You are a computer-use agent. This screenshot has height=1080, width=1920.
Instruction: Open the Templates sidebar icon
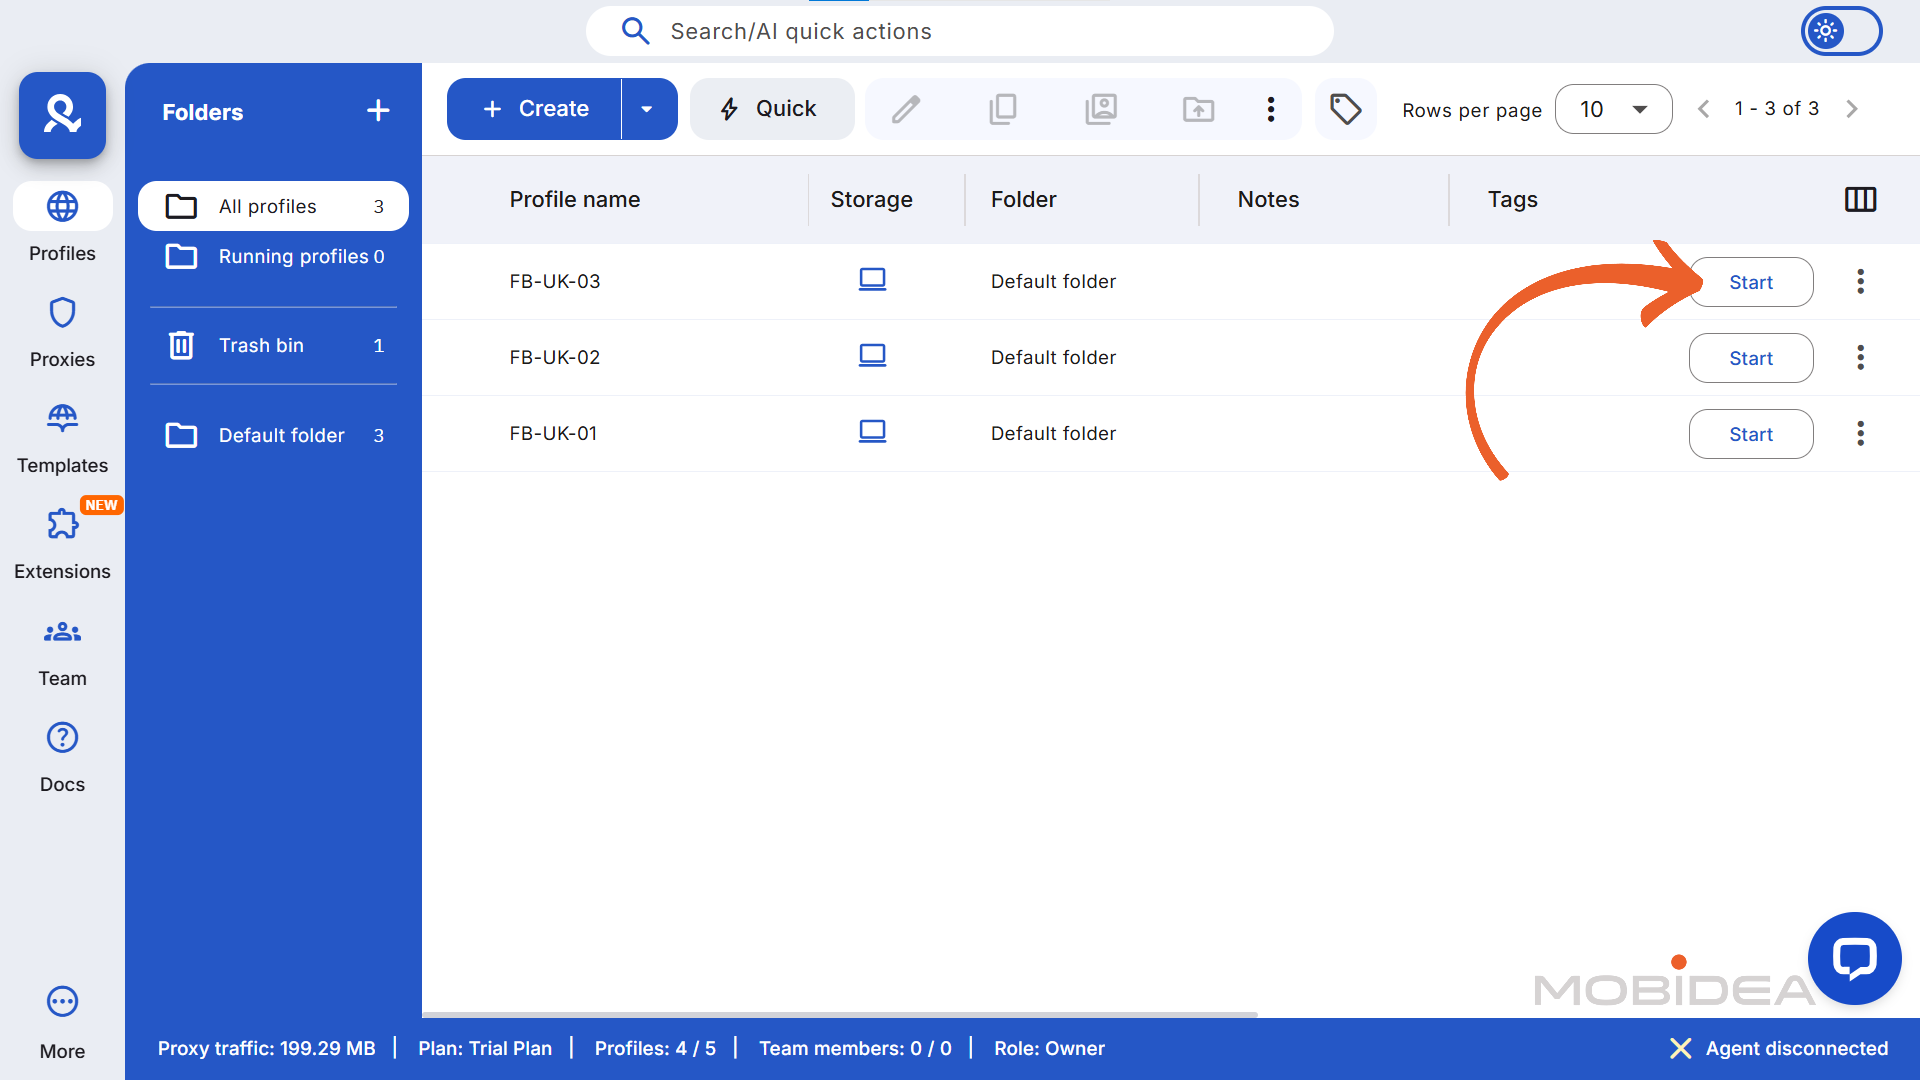[62, 418]
